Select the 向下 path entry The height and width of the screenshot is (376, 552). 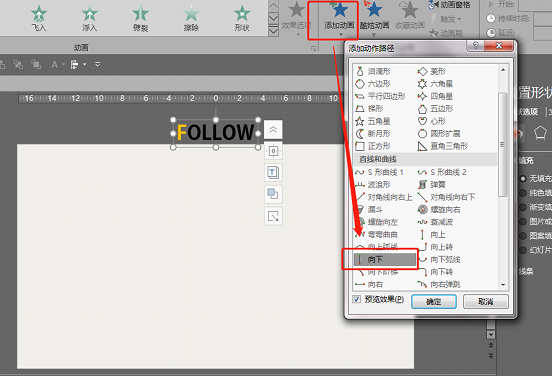coord(385,260)
